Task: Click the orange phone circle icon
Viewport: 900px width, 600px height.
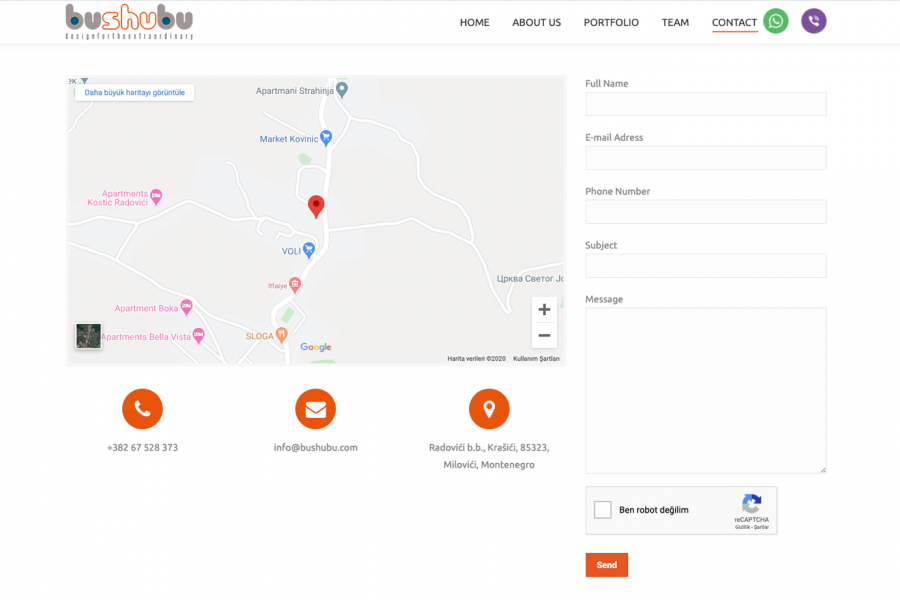Action: [x=142, y=409]
